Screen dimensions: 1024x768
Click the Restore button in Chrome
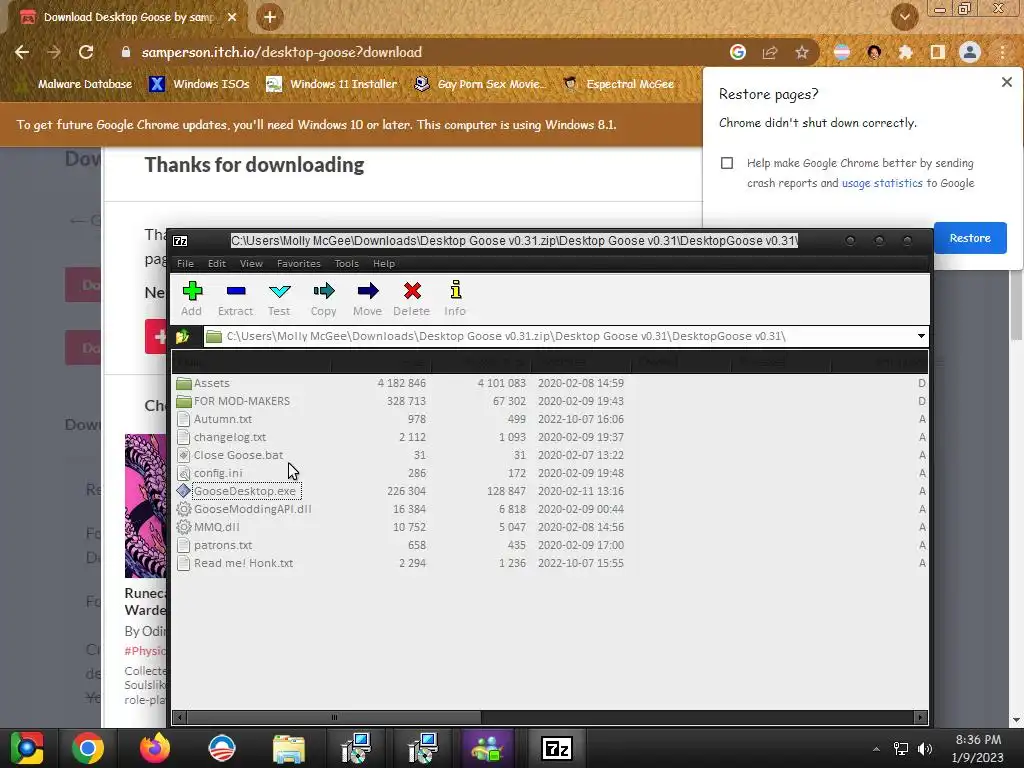pyautogui.click(x=970, y=238)
